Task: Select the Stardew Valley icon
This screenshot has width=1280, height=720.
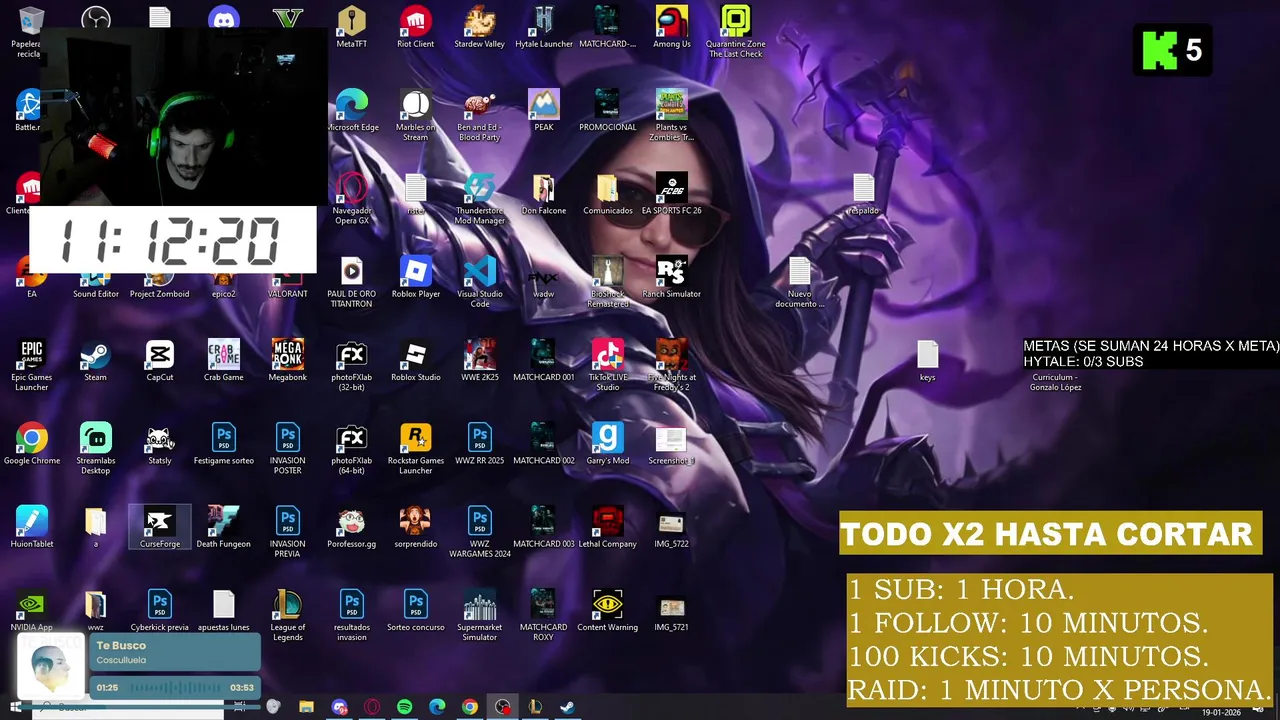Action: coord(479,27)
